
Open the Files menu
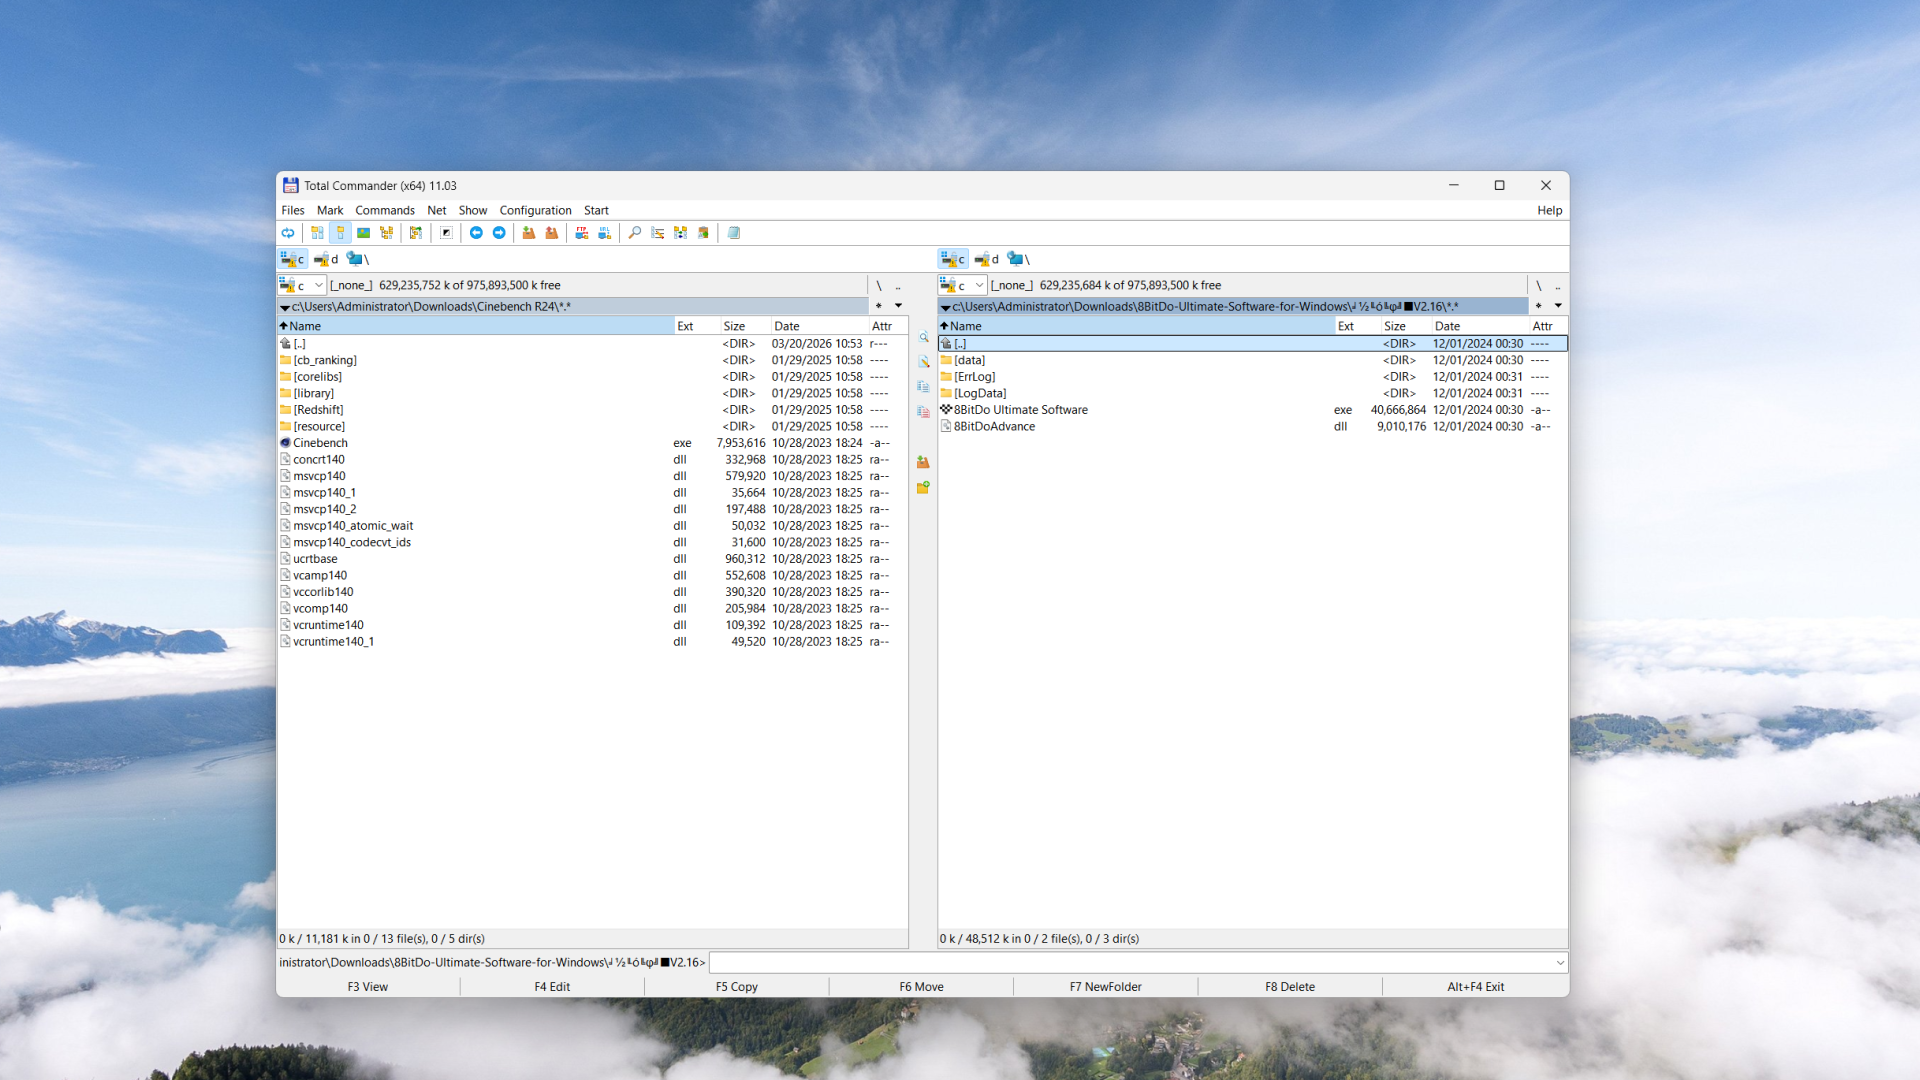pyautogui.click(x=293, y=210)
